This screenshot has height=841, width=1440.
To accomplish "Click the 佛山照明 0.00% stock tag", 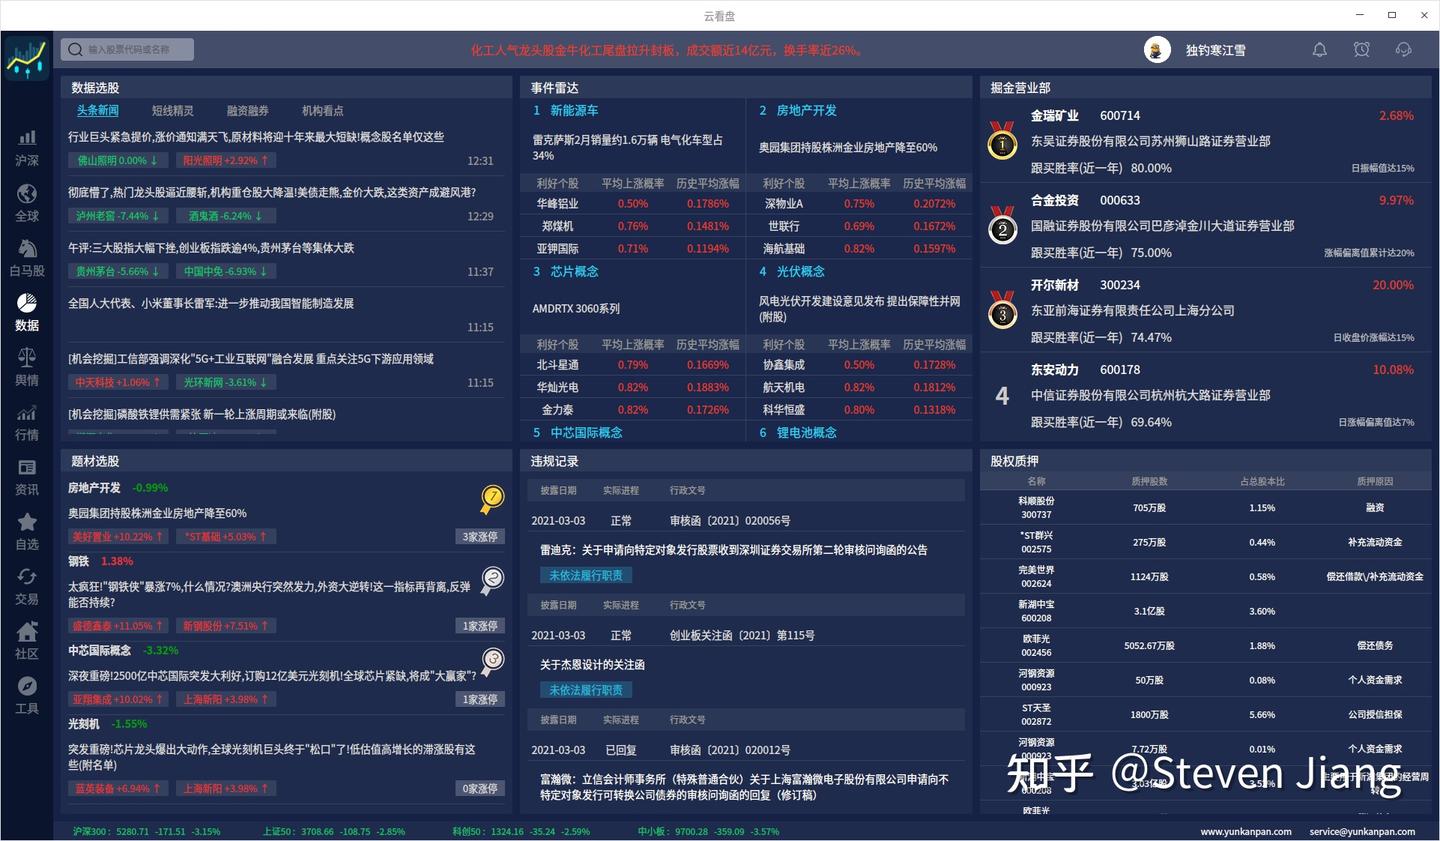I will pyautogui.click(x=117, y=160).
